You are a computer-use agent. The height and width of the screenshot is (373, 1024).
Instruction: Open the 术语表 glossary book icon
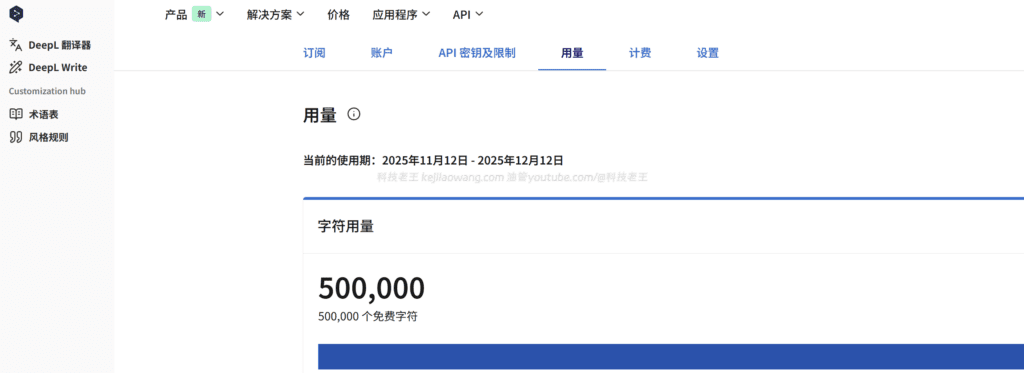[16, 114]
